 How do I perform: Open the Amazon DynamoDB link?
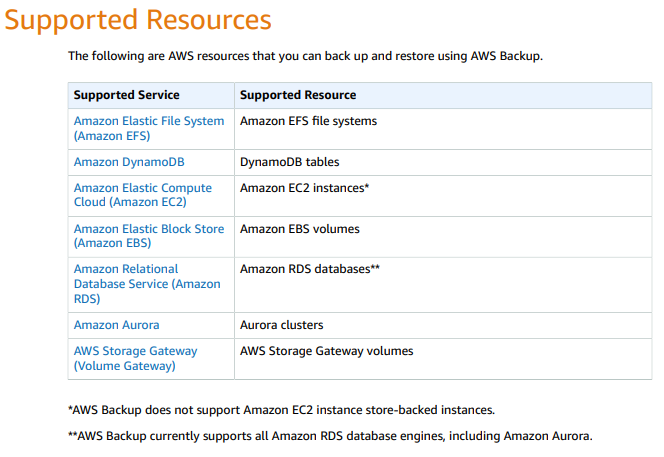pyautogui.click(x=129, y=162)
